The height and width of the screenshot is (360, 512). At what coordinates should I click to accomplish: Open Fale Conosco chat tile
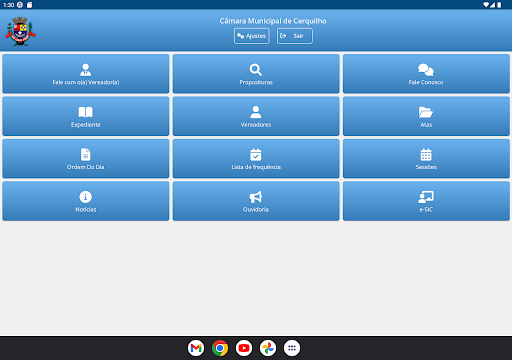426,74
